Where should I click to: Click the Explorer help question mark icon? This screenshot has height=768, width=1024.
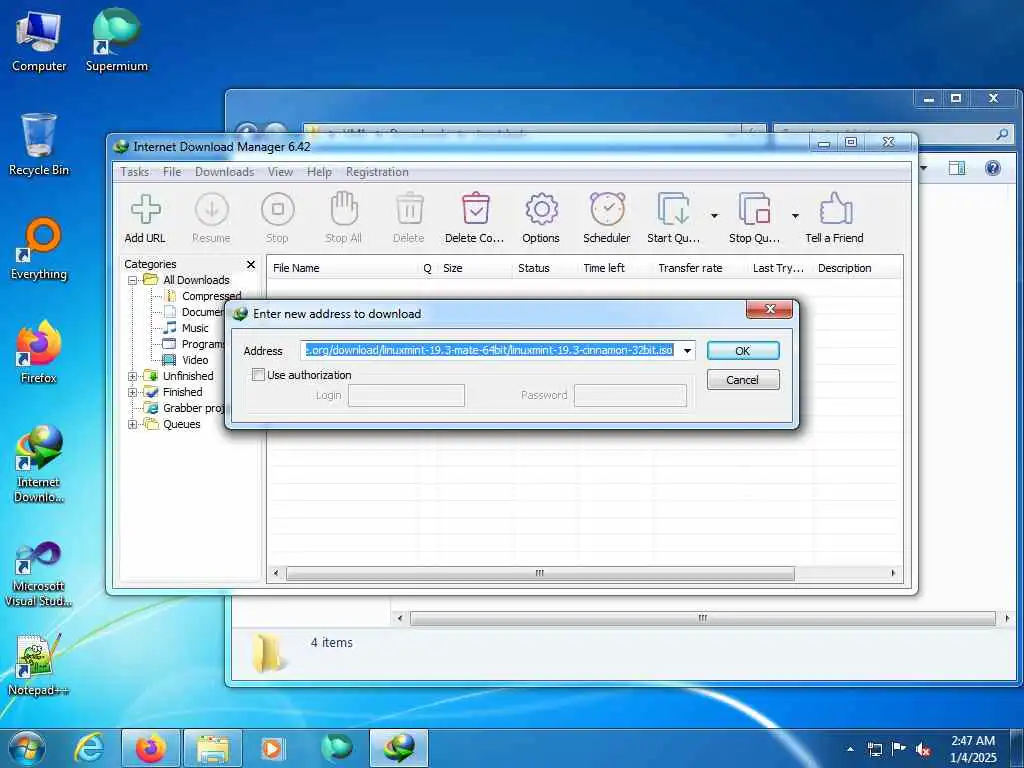point(993,168)
